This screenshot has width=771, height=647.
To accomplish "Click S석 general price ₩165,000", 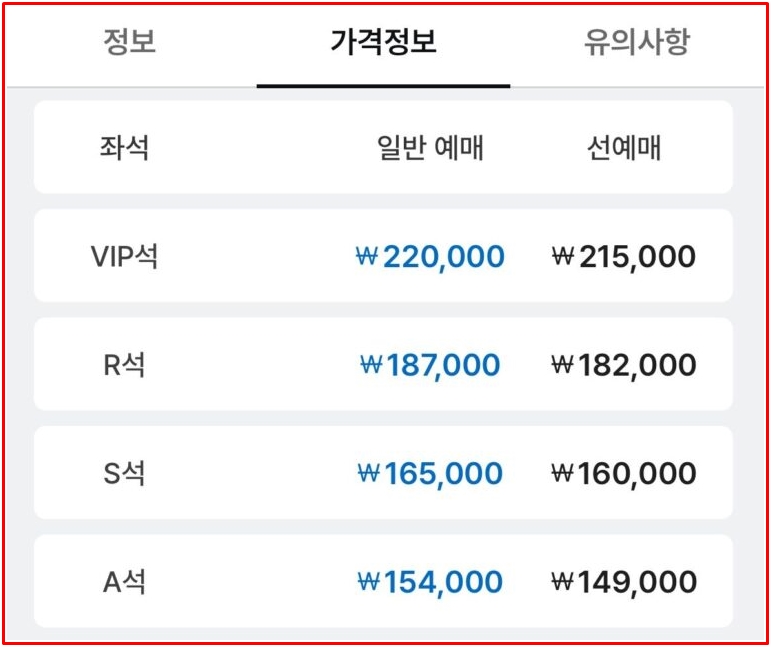I will point(430,474).
